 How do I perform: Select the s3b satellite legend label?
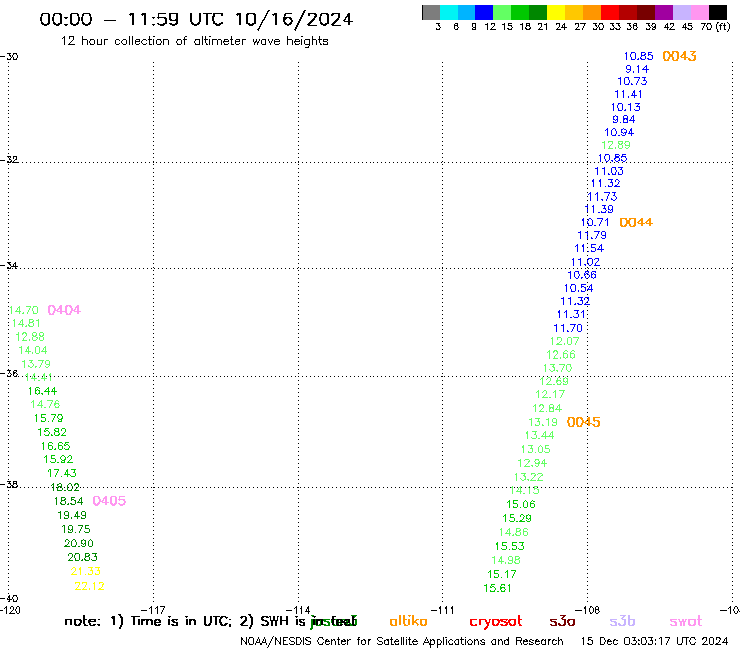coord(622,621)
